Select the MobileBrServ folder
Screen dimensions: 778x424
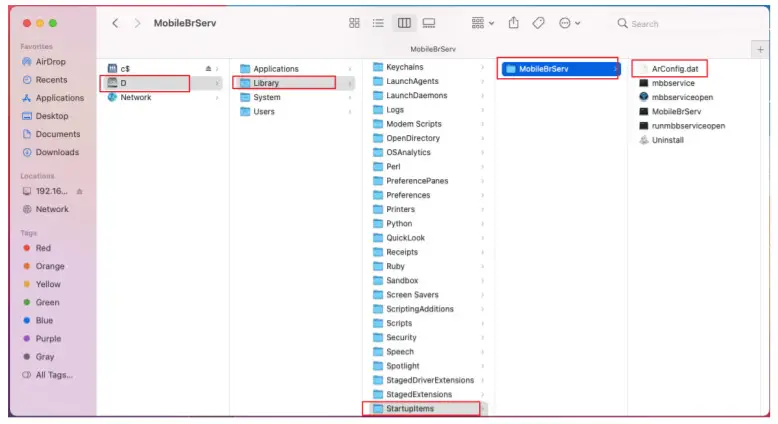tap(561, 69)
